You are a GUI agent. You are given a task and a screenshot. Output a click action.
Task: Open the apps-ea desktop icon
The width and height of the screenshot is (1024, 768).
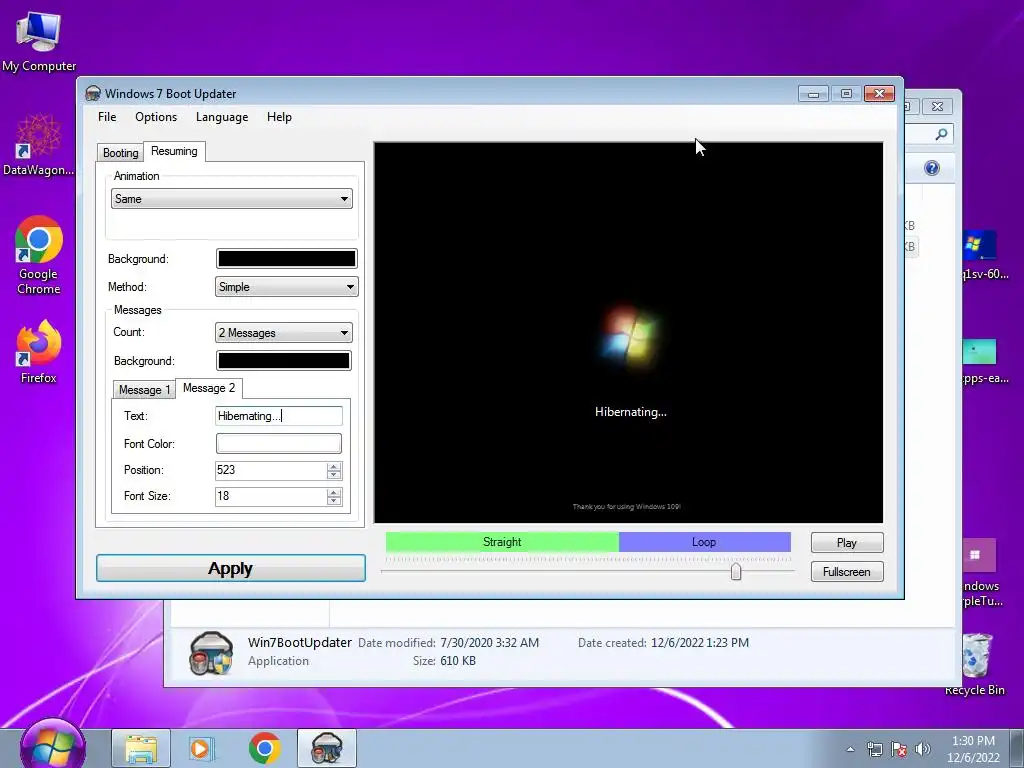(983, 360)
